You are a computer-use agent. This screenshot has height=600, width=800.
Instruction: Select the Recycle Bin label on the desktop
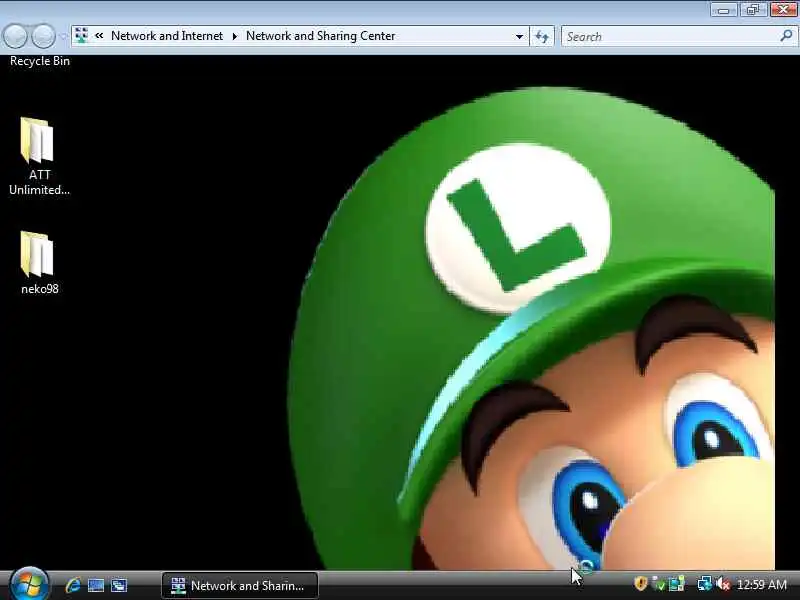(40, 61)
